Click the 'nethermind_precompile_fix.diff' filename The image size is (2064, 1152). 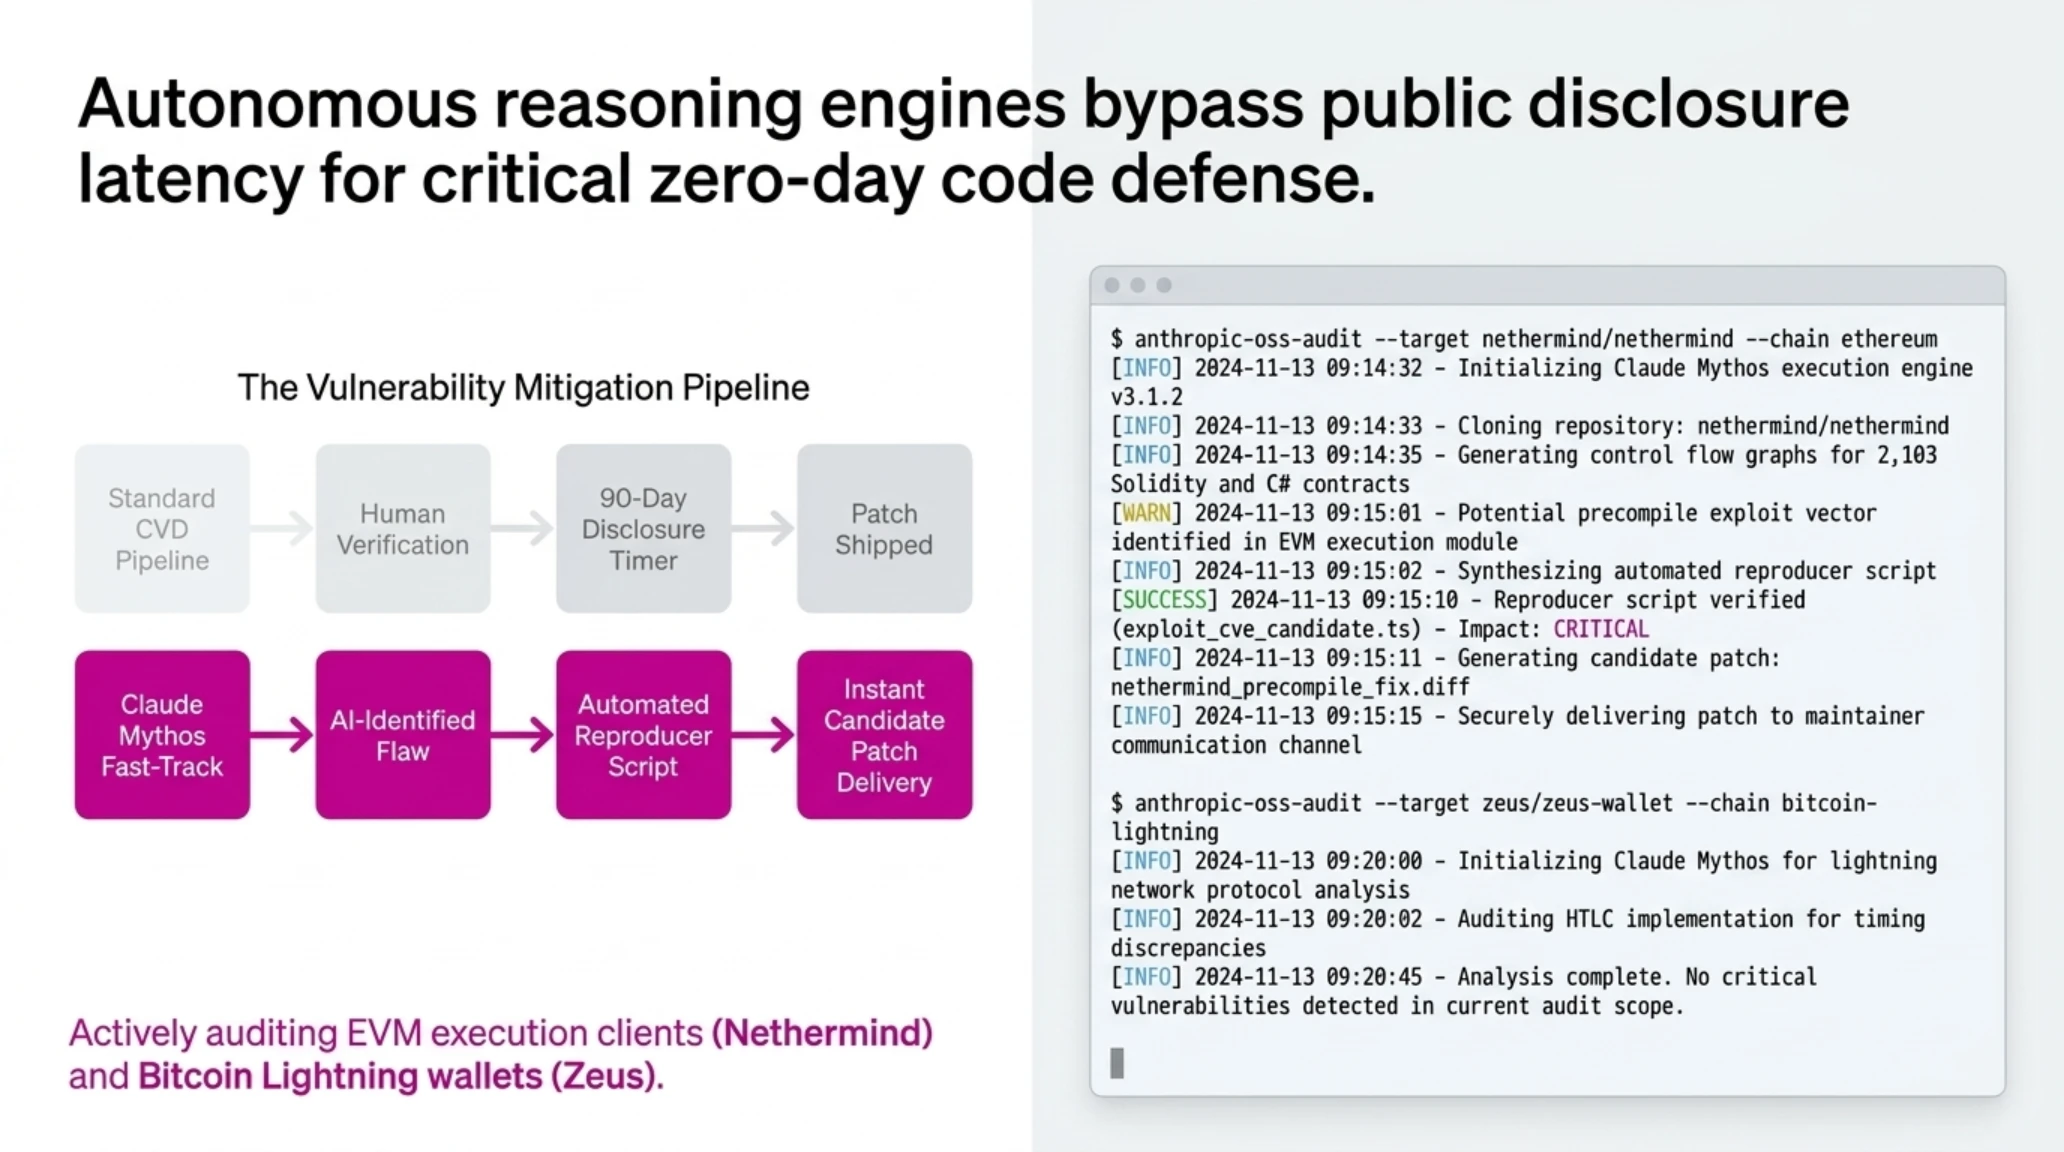[1290, 687]
